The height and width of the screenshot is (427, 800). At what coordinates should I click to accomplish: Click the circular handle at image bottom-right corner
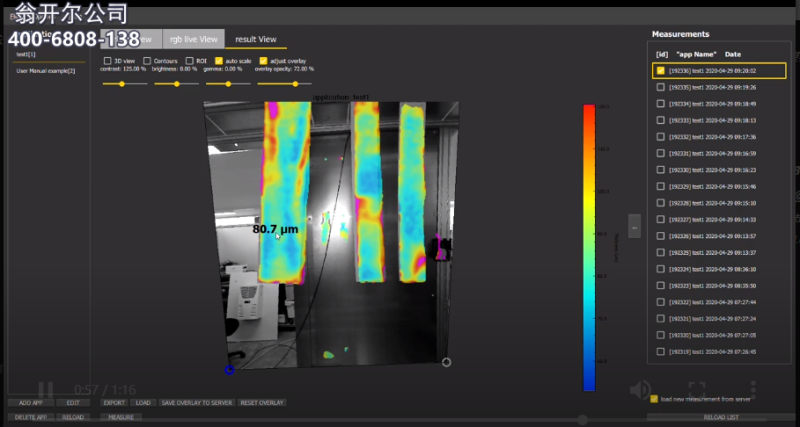click(446, 362)
